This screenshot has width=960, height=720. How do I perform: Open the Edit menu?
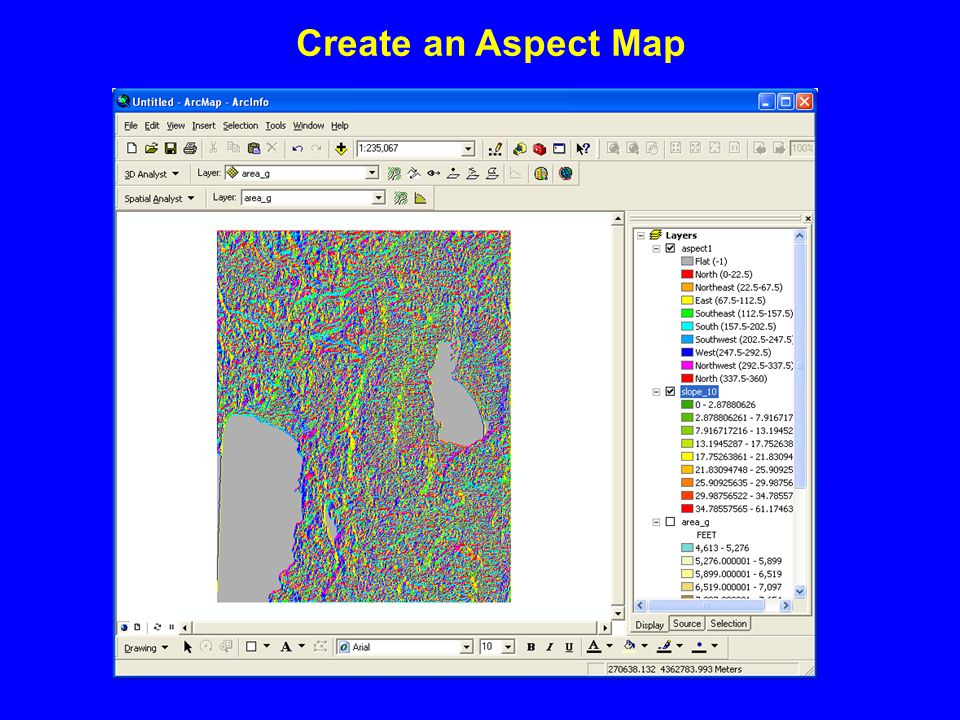pos(152,126)
